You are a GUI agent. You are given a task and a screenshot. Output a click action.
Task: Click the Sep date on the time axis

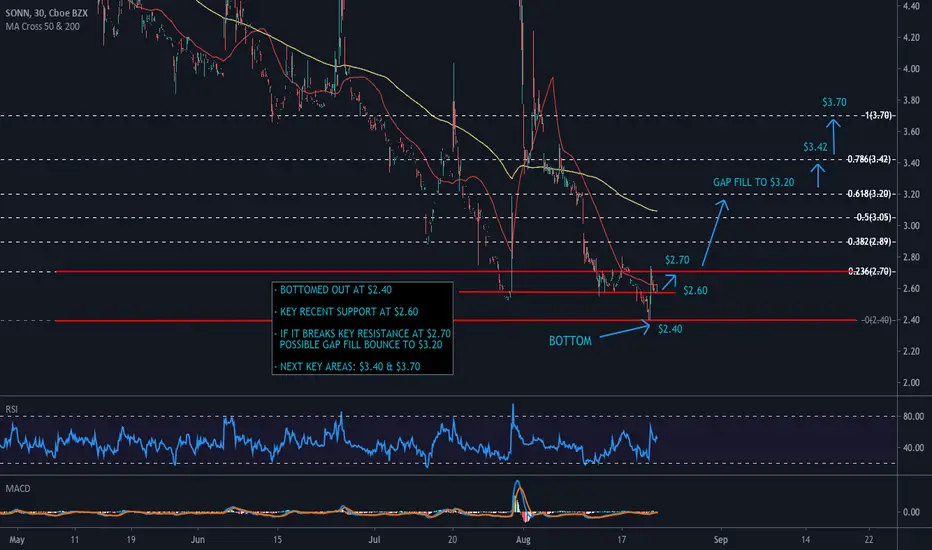tap(720, 540)
